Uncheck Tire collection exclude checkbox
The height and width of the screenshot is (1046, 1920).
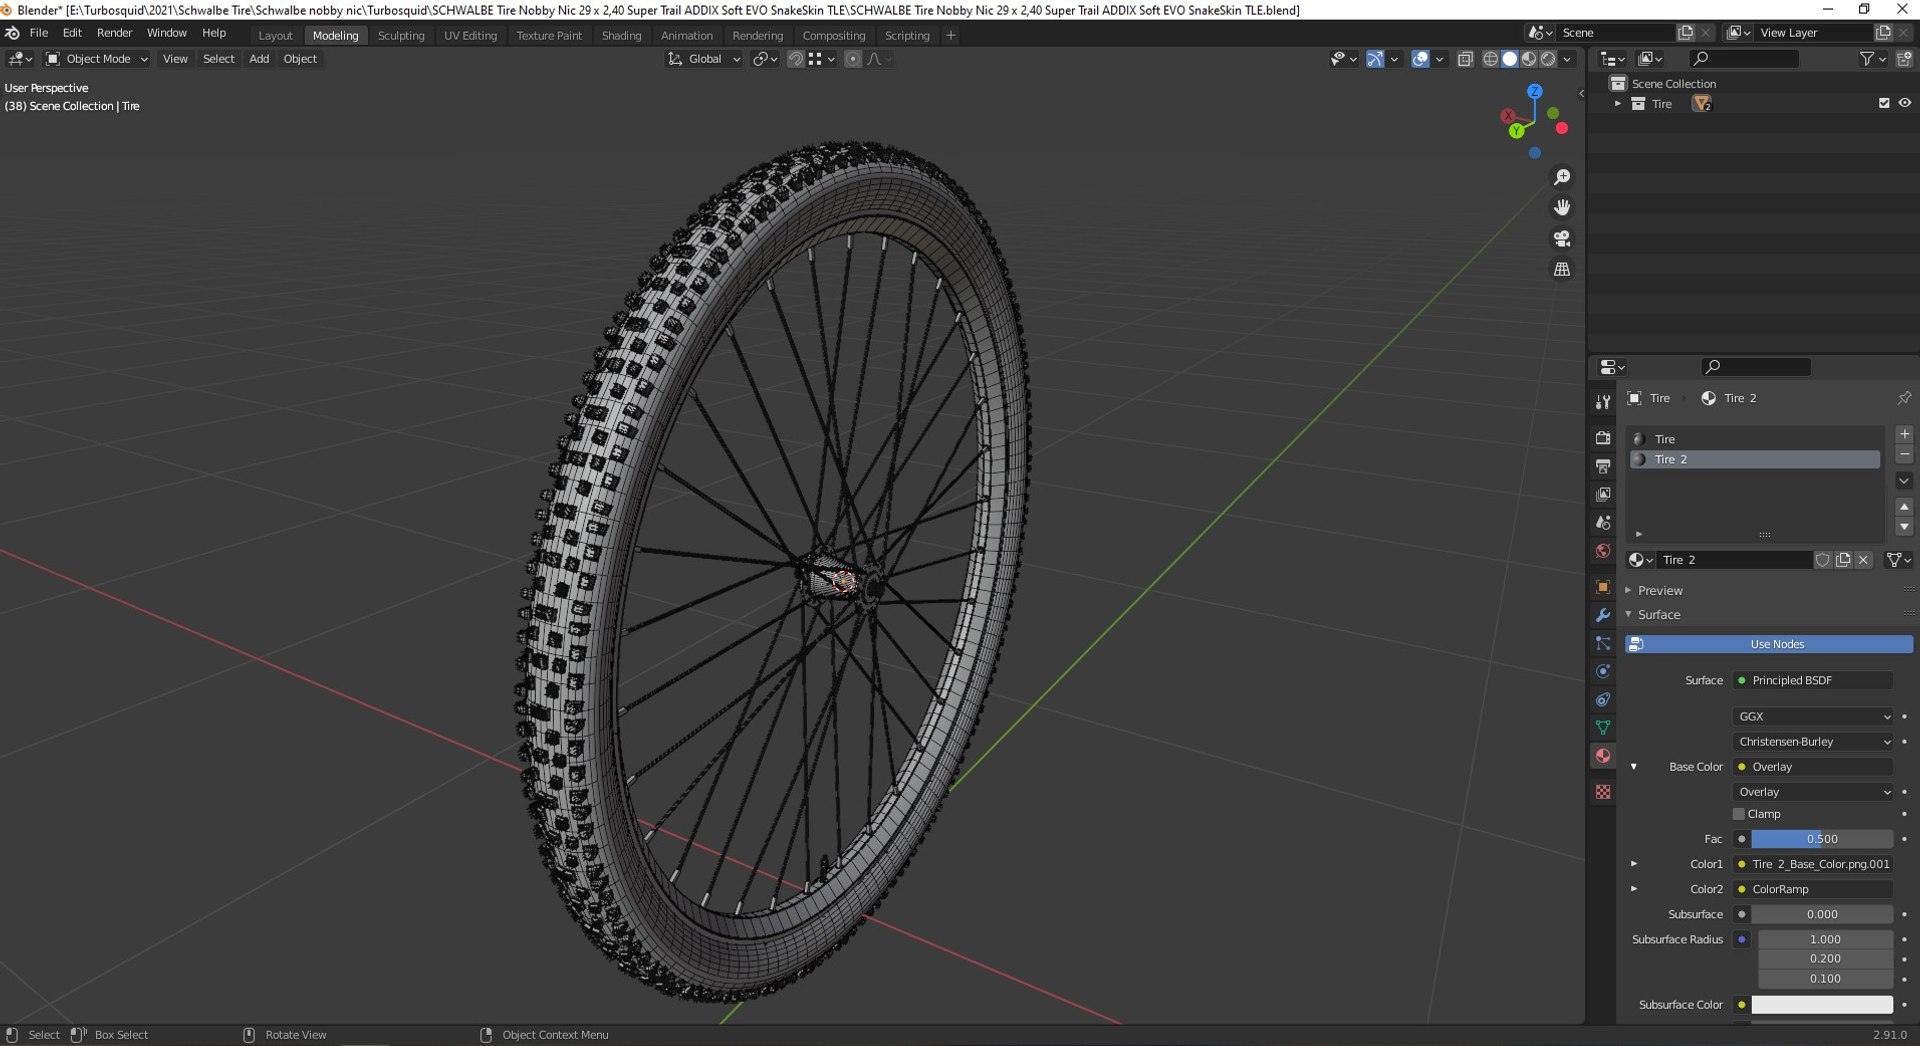(1884, 103)
